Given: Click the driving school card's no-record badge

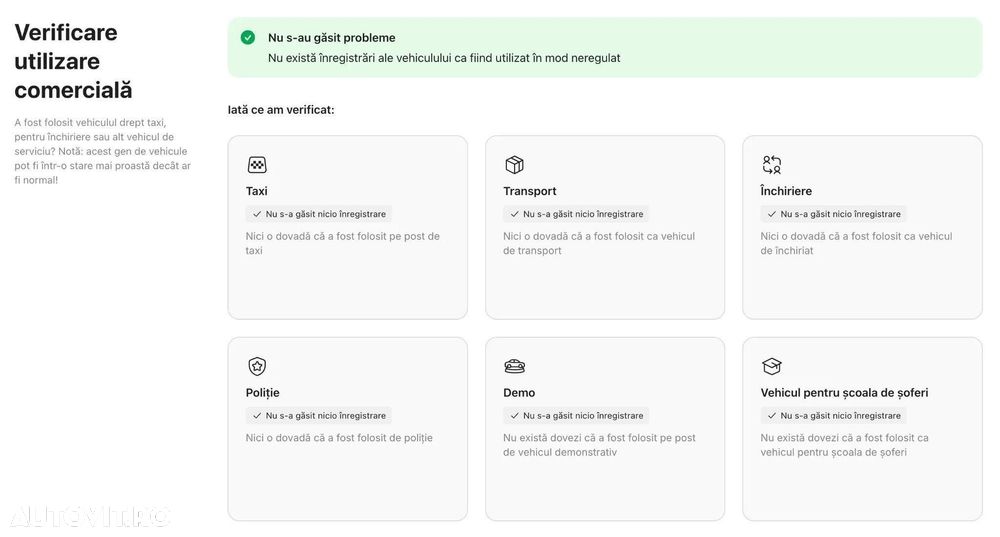Looking at the screenshot, I should (834, 416).
